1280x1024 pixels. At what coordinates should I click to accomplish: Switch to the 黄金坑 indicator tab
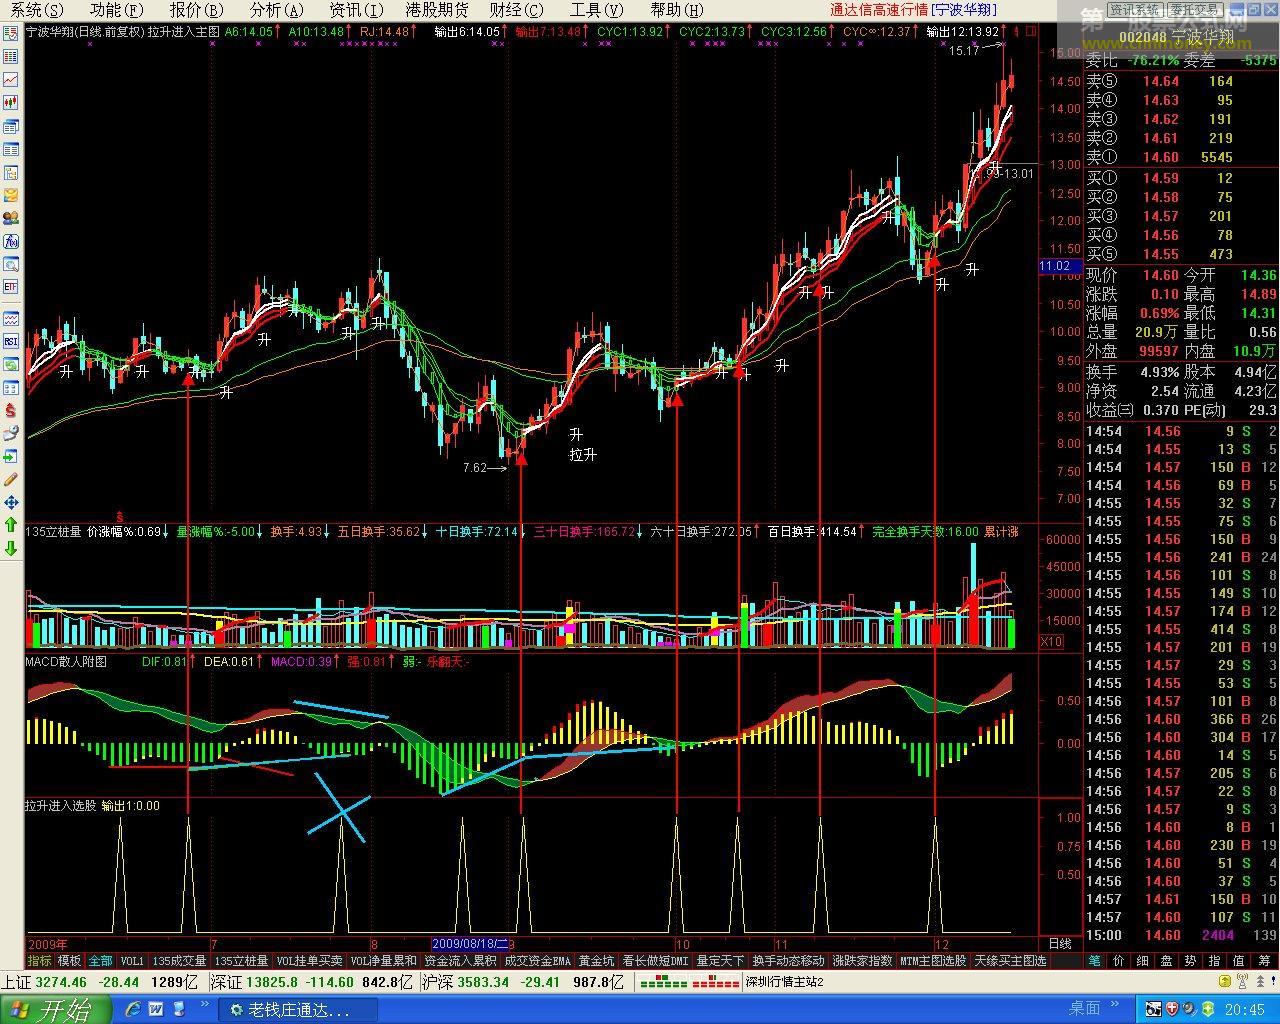[x=596, y=961]
